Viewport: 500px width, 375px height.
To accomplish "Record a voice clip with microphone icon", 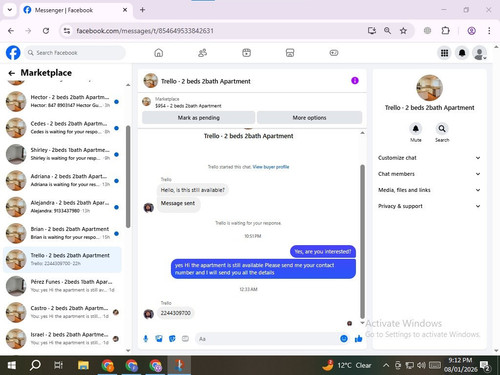I will (x=146, y=339).
